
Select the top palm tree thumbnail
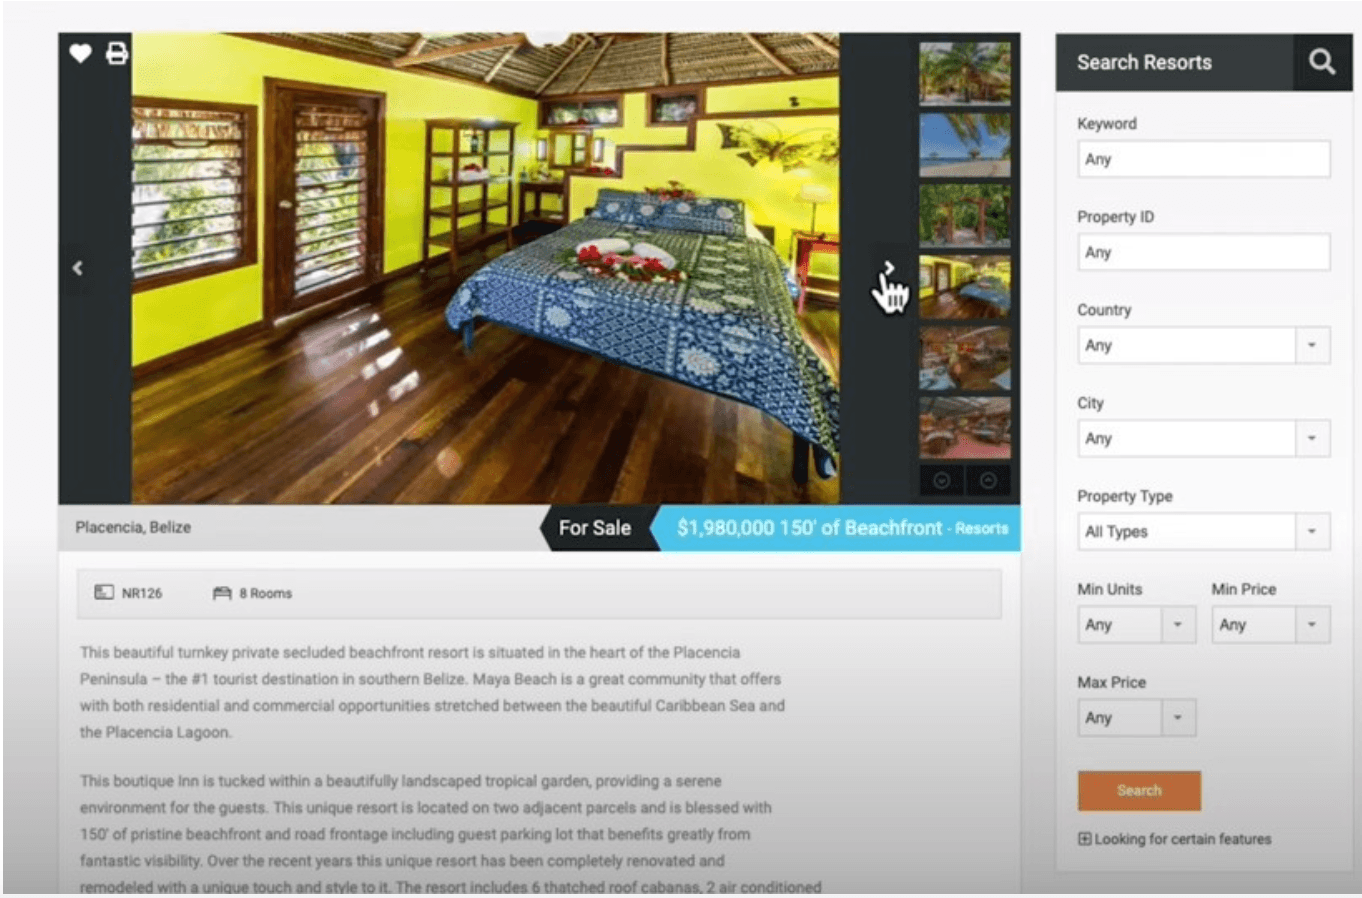[x=965, y=73]
